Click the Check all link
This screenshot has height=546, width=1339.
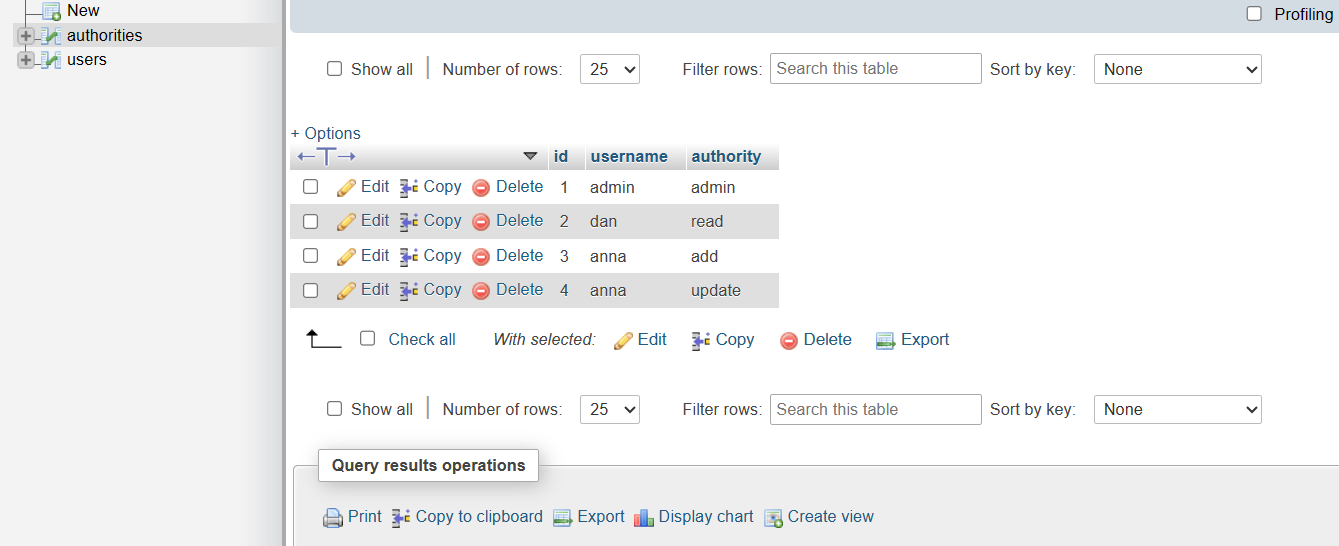(421, 339)
